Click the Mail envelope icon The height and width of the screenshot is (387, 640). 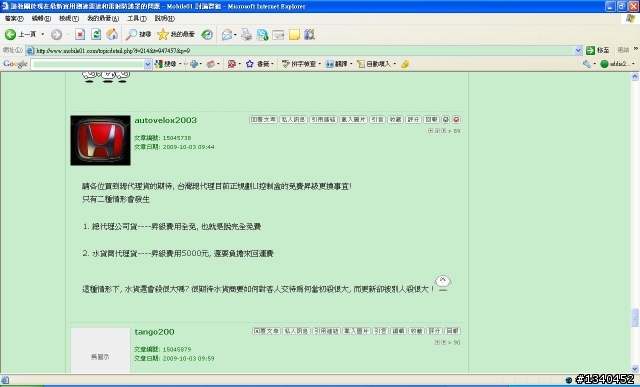[227, 35]
